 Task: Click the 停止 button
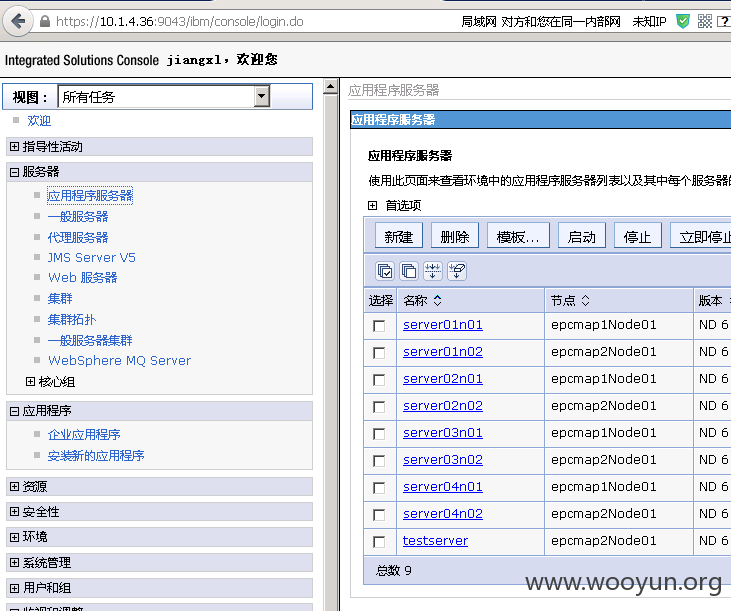coord(638,237)
